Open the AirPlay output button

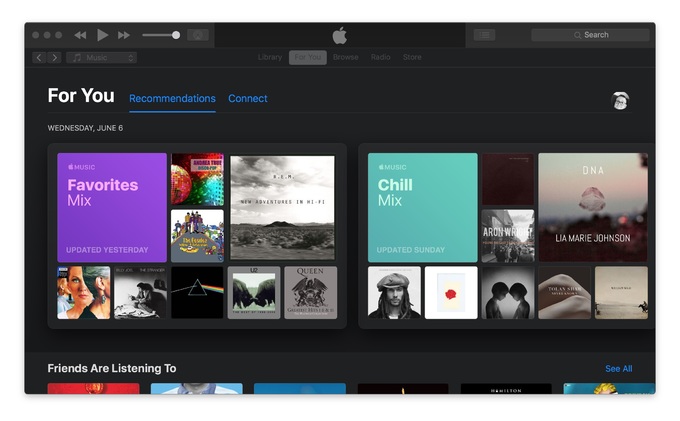(x=198, y=35)
